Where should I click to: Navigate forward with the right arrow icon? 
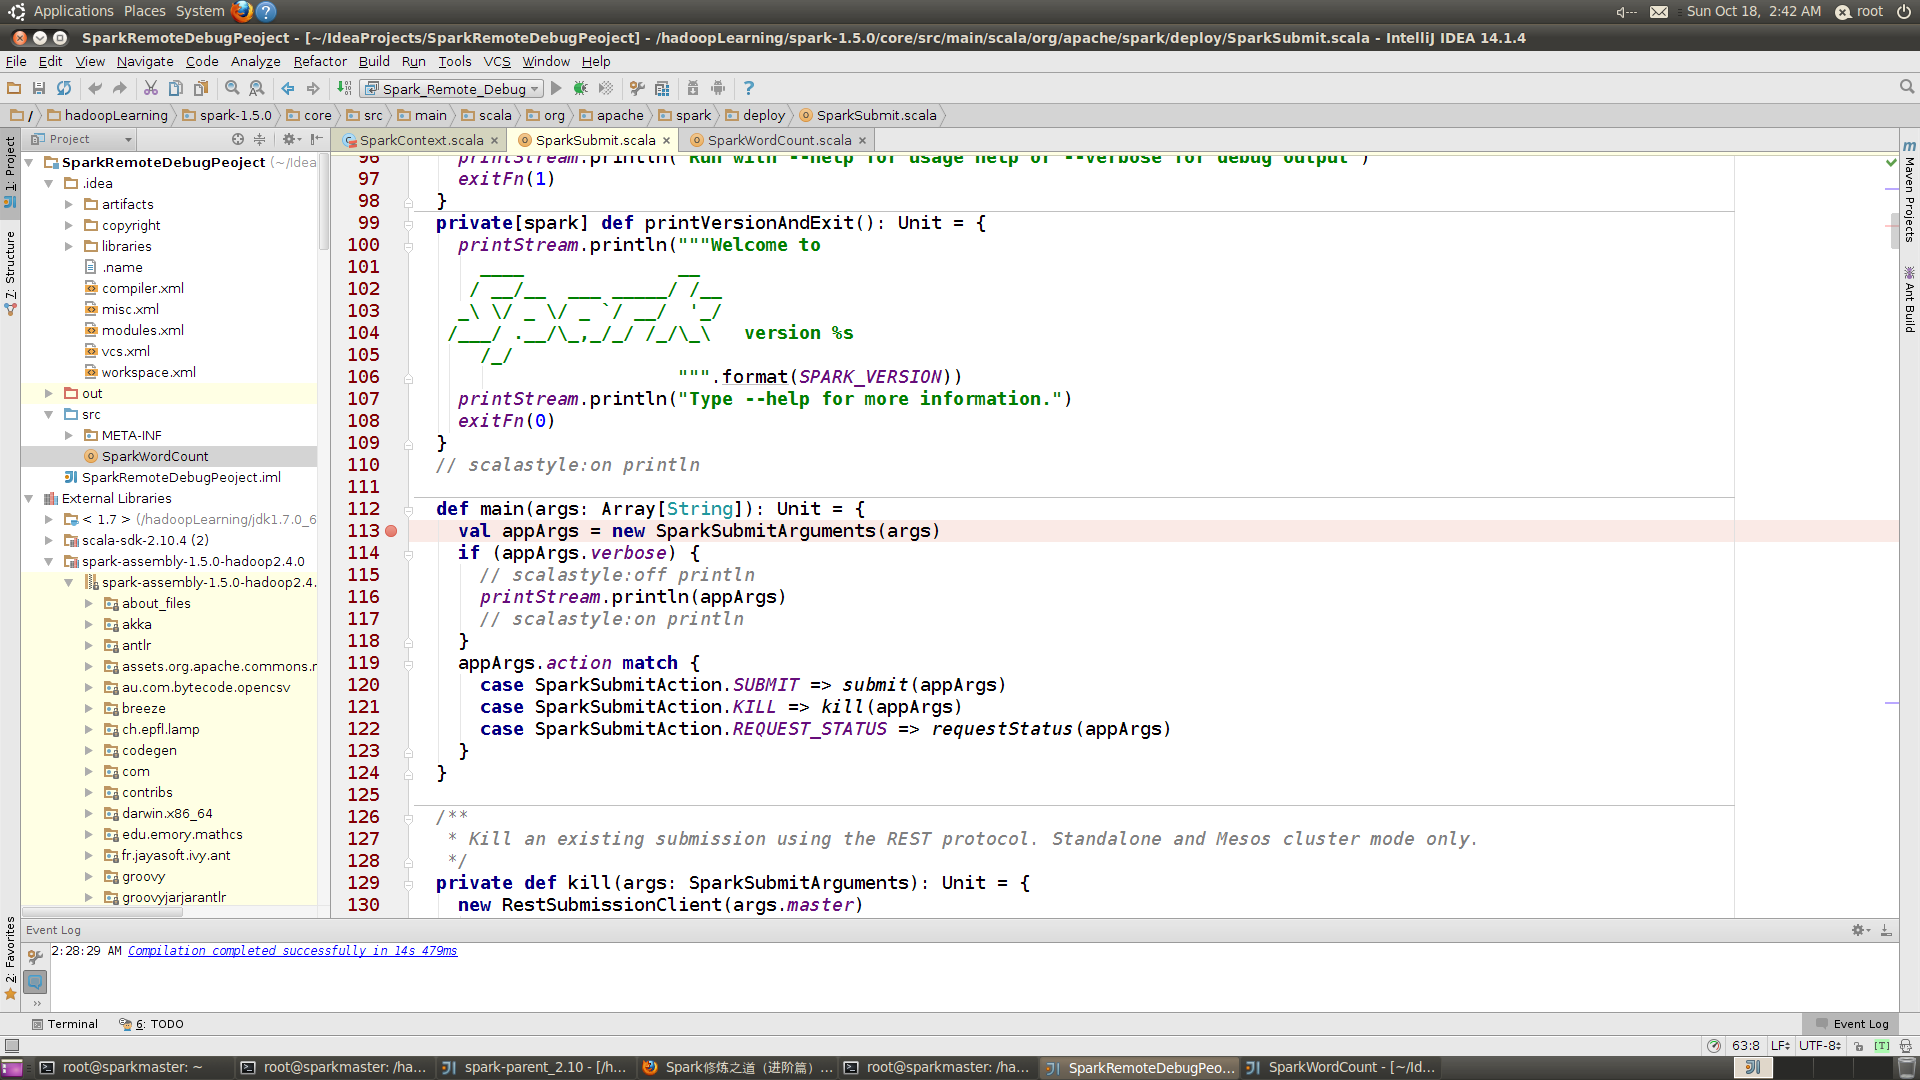(313, 88)
